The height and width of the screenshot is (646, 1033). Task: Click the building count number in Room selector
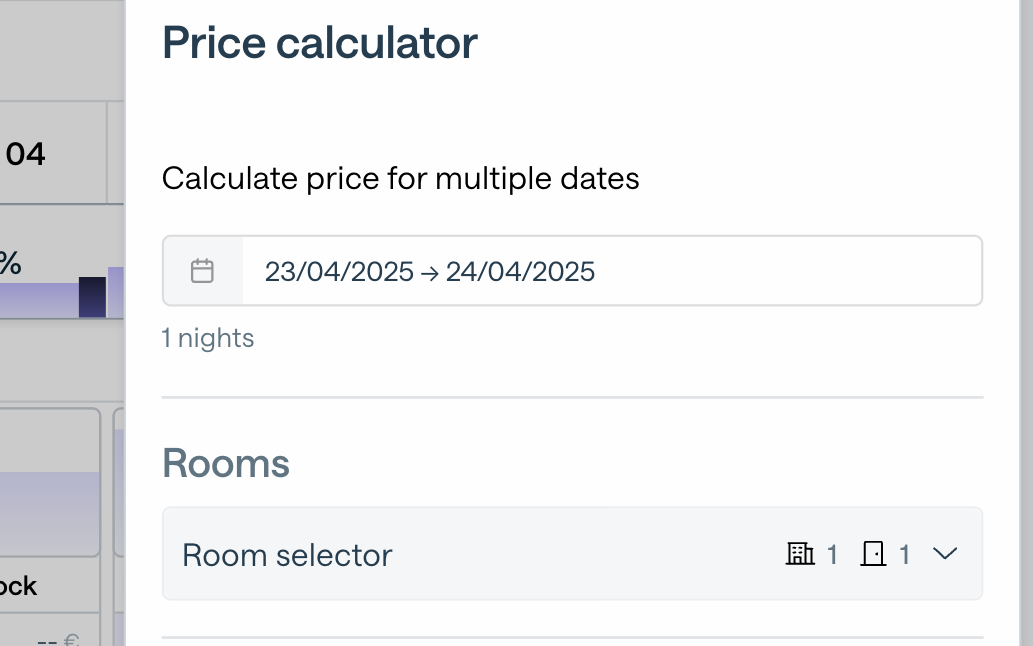[832, 555]
